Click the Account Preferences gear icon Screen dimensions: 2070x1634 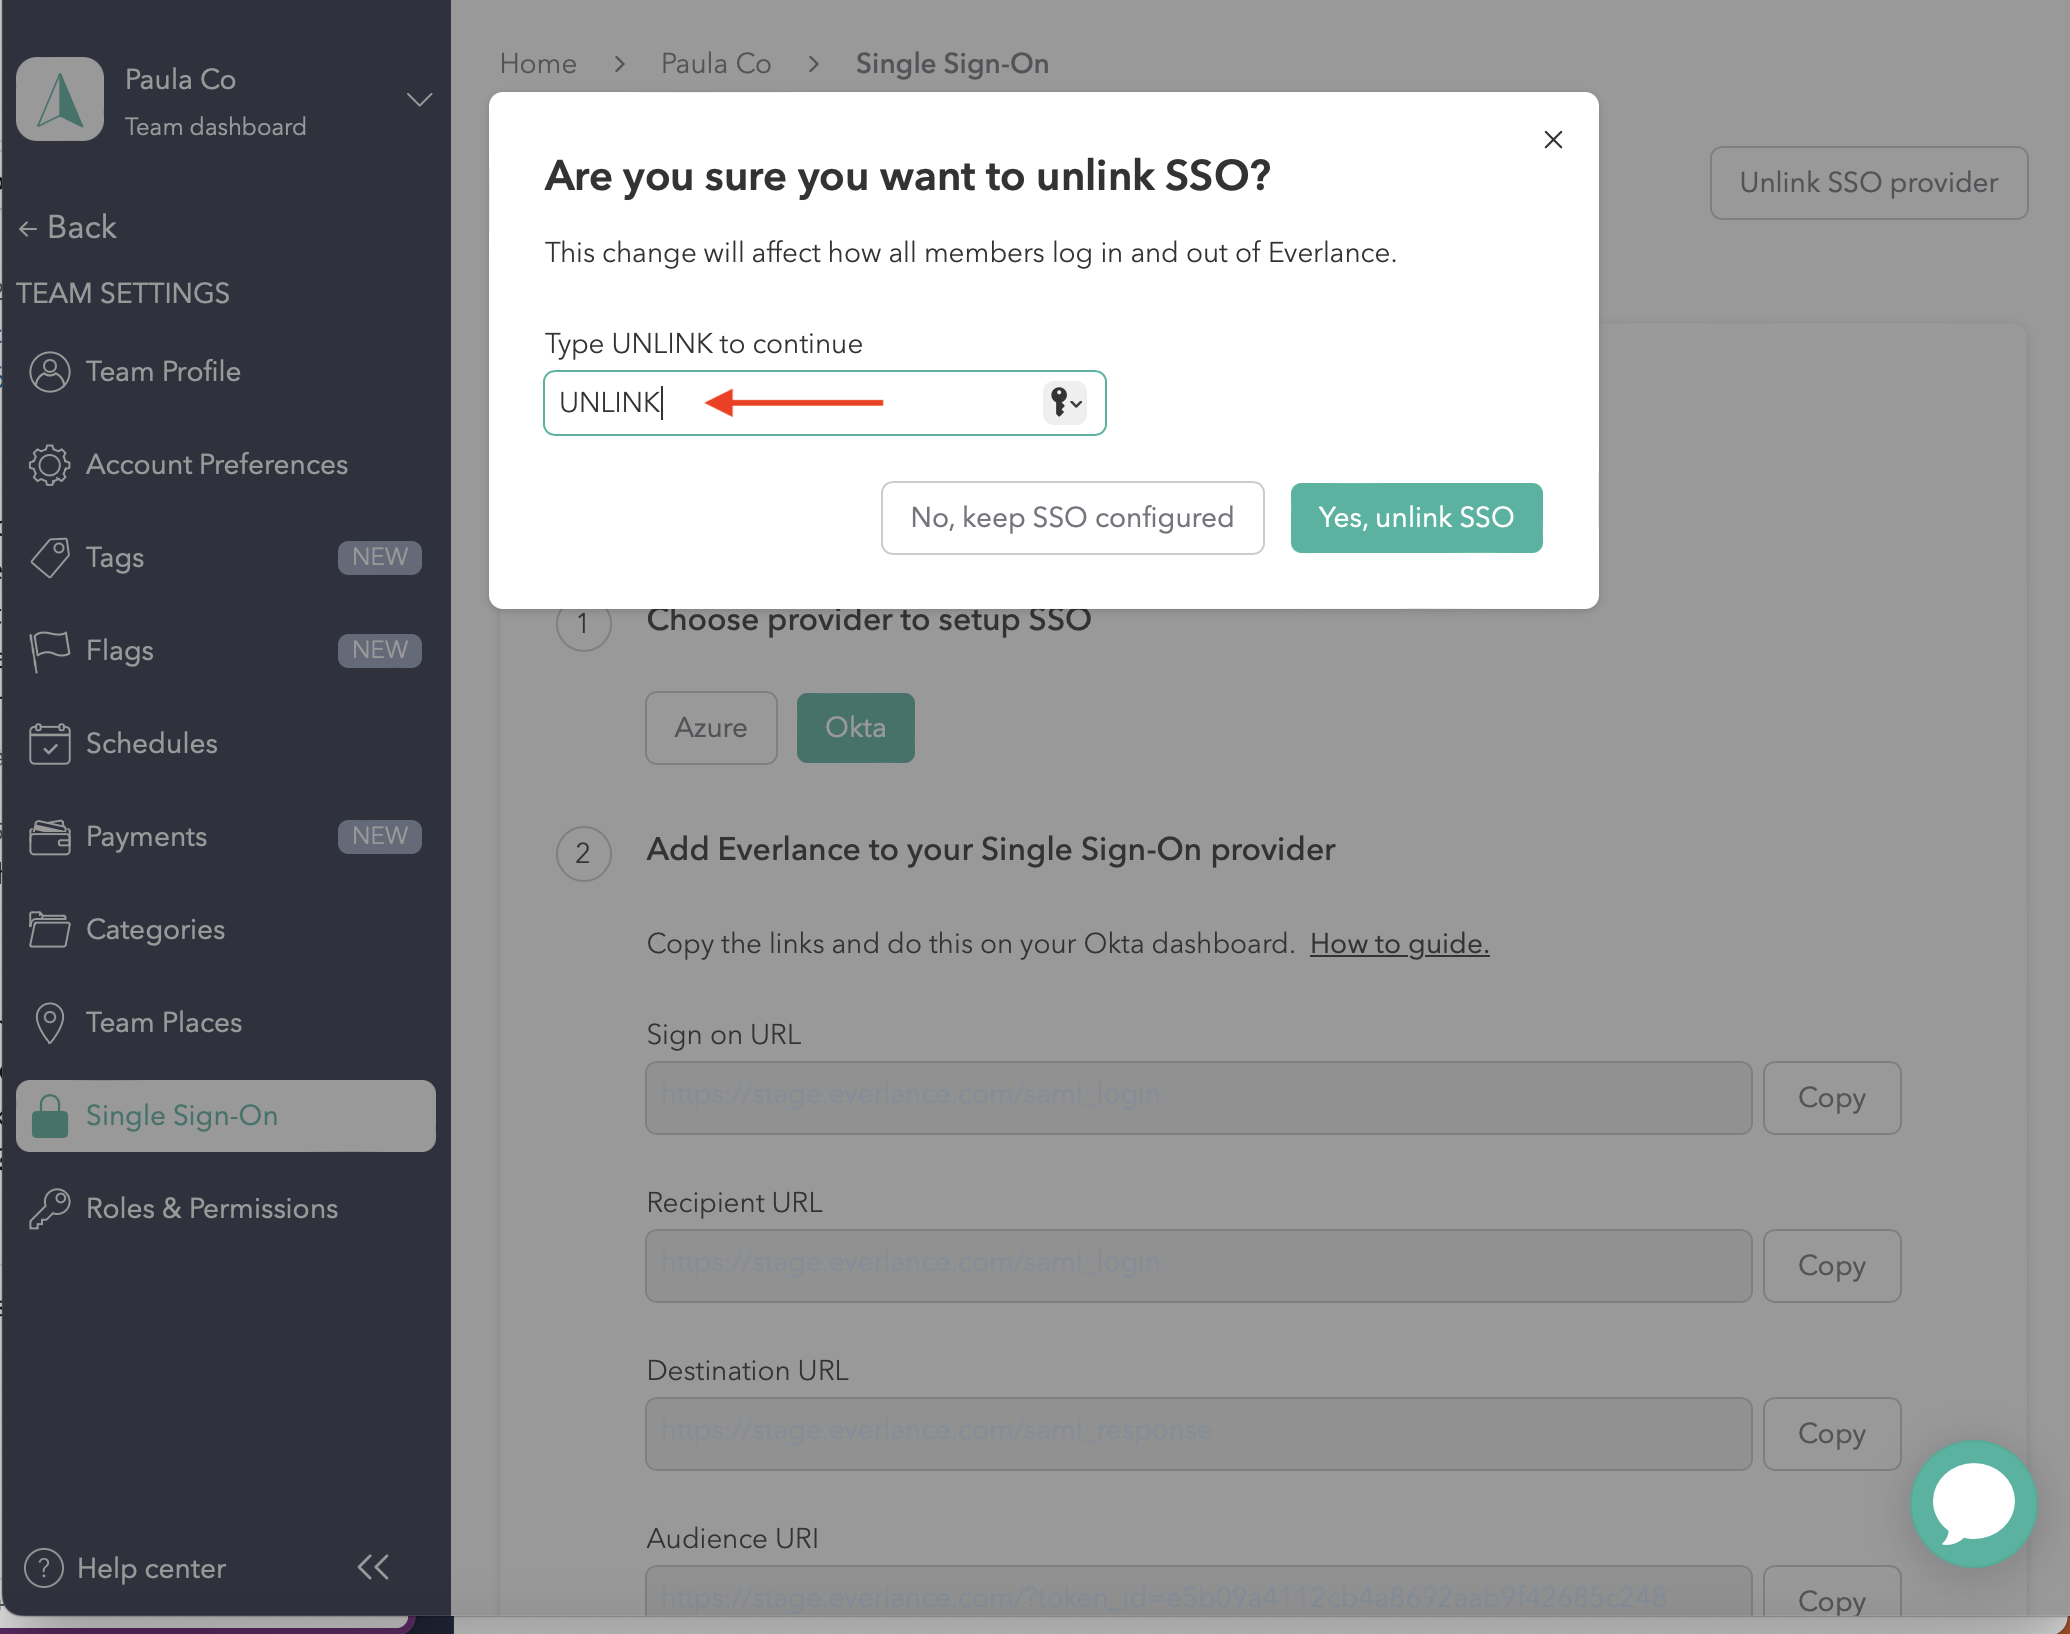tap(49, 465)
